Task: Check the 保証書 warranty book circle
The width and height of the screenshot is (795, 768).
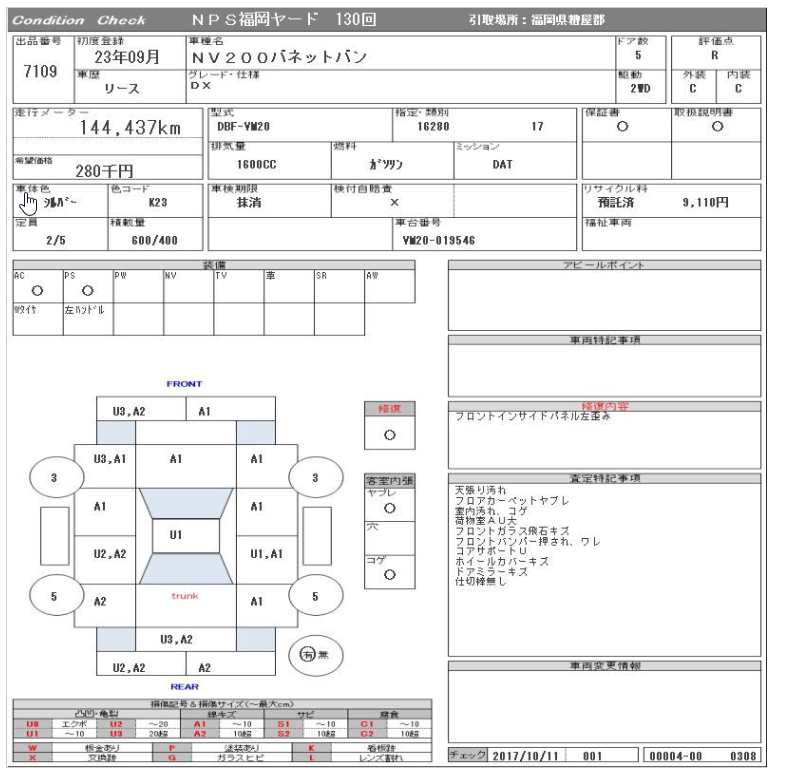Action: coord(623,128)
